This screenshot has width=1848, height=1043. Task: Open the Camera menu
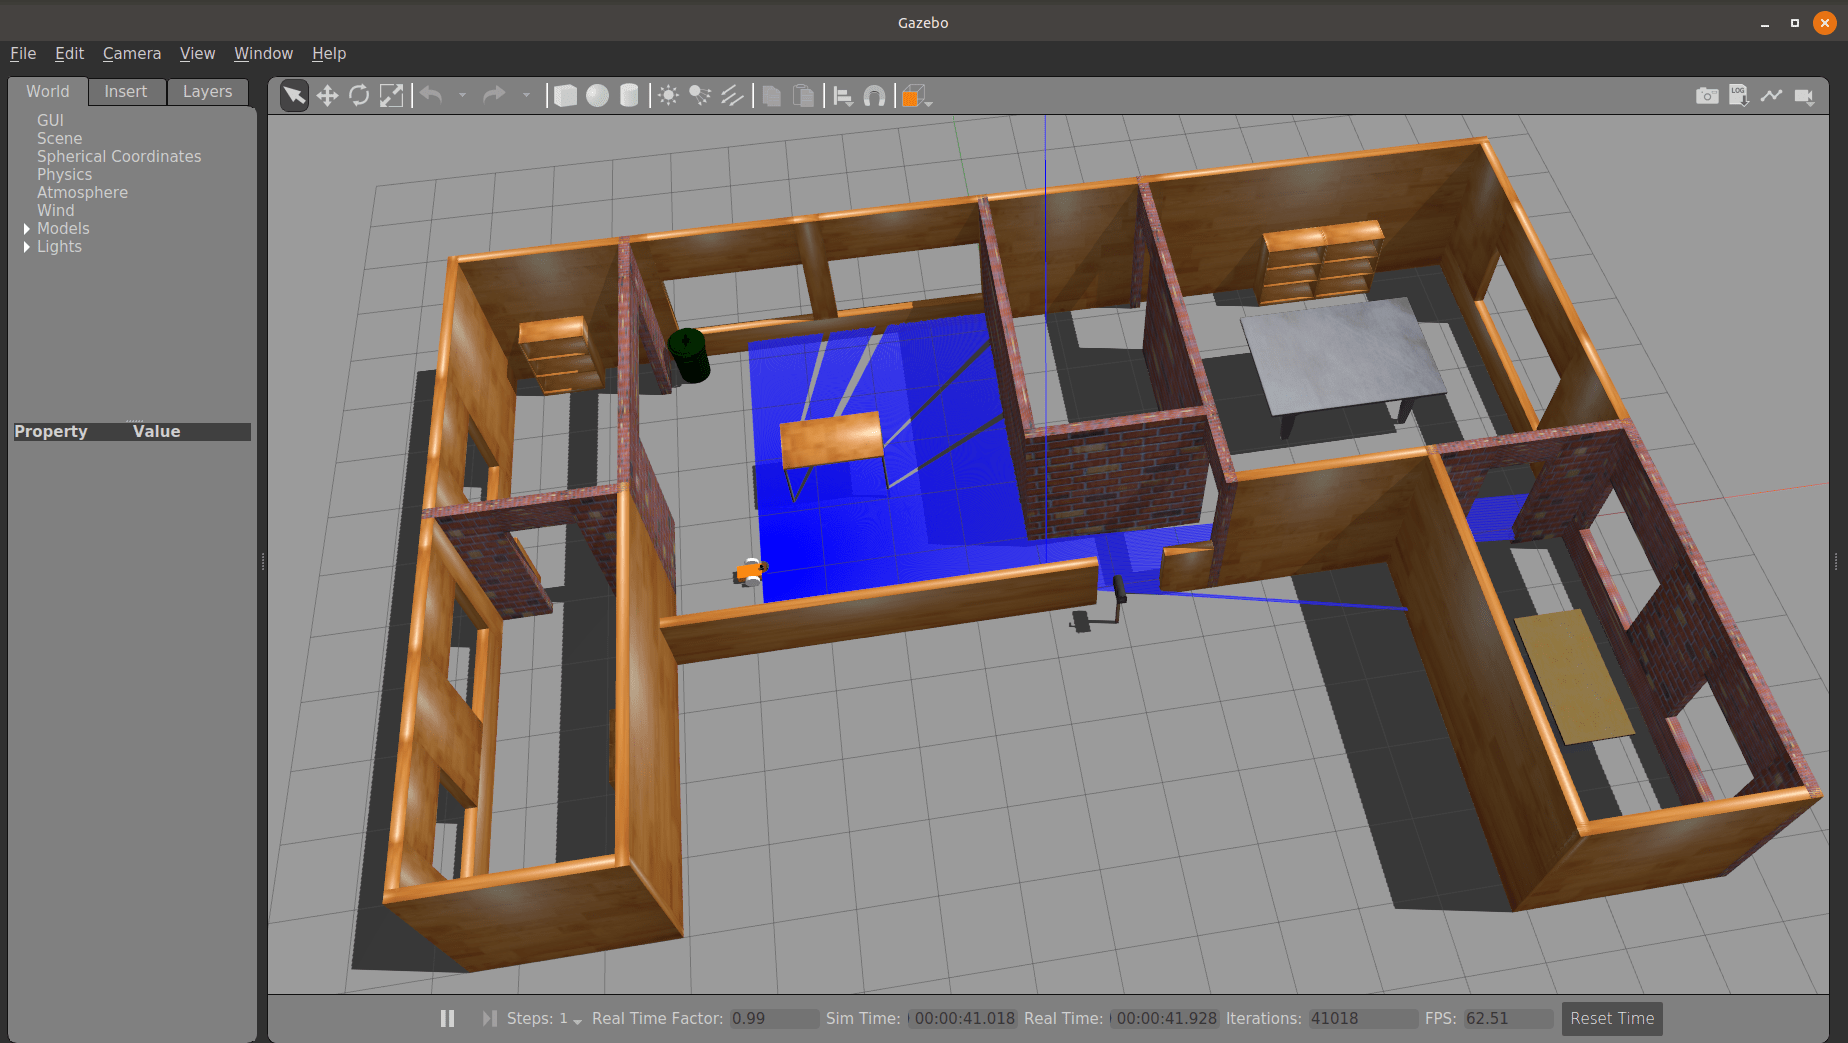tap(132, 53)
